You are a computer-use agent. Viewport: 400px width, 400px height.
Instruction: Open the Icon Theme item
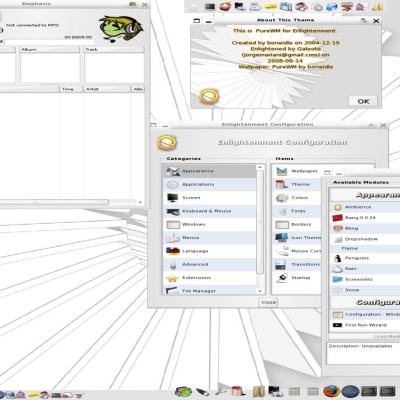coord(297,238)
